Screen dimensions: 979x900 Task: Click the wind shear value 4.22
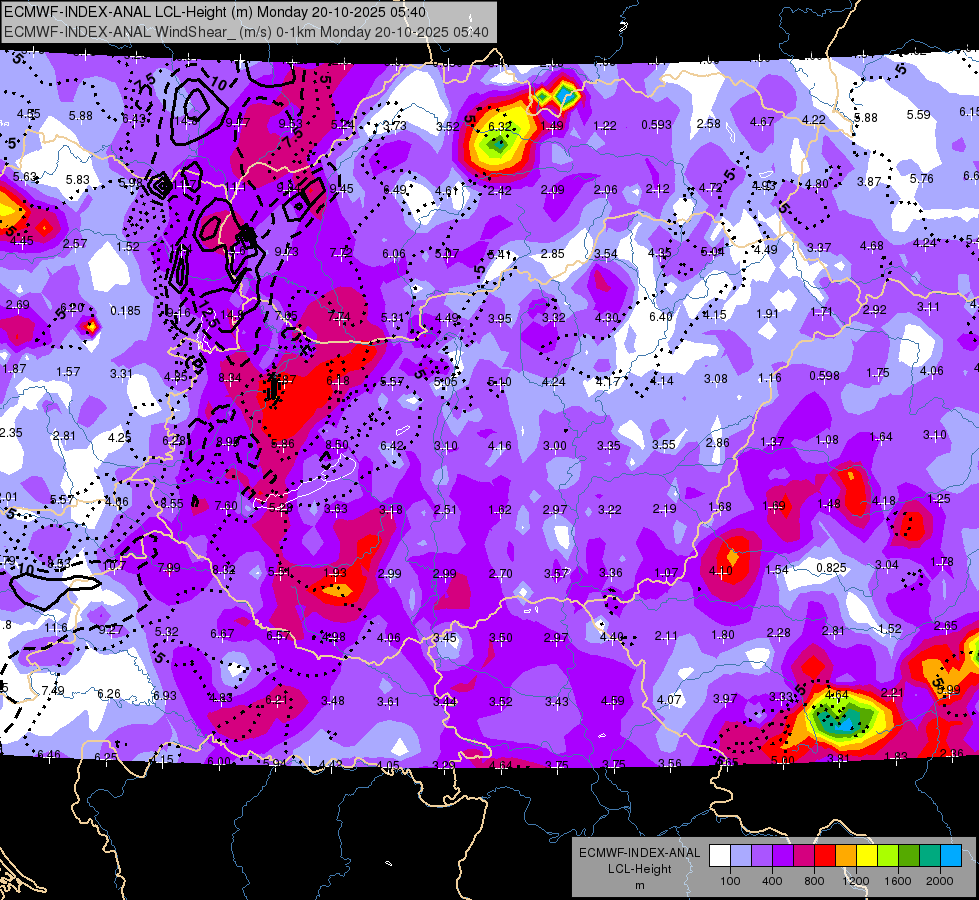click(x=814, y=119)
